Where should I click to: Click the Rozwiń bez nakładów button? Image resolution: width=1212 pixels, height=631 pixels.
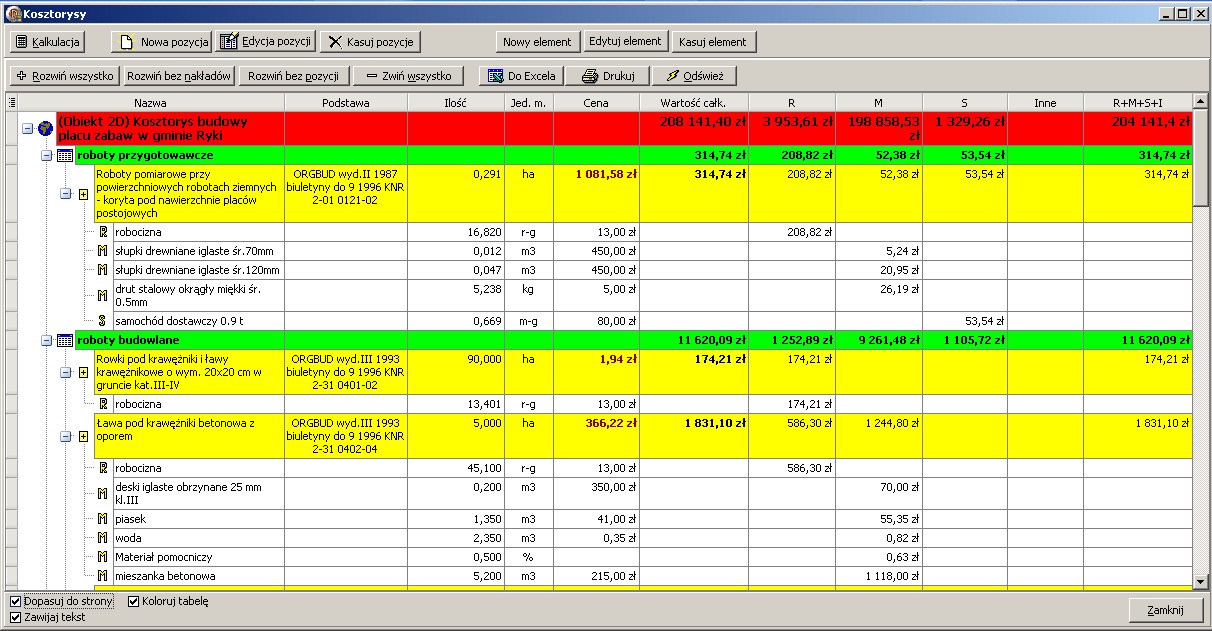pyautogui.click(x=180, y=76)
